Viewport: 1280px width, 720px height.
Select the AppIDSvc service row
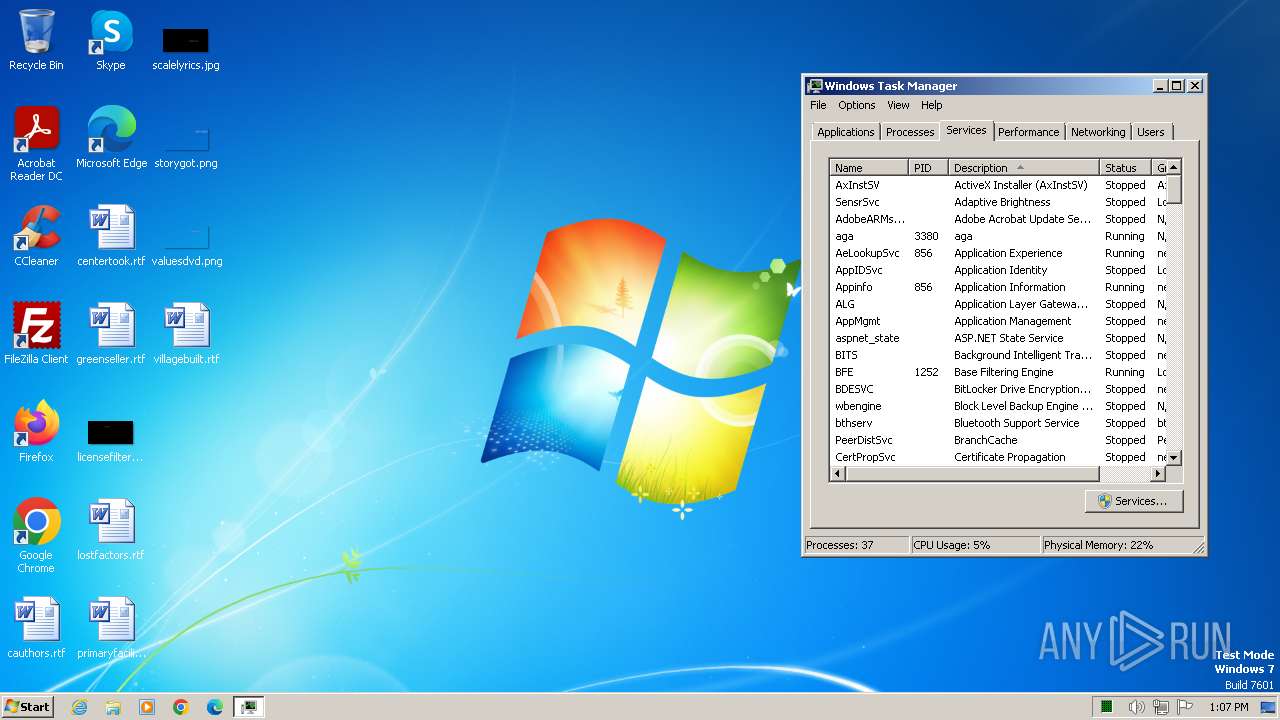point(998,270)
